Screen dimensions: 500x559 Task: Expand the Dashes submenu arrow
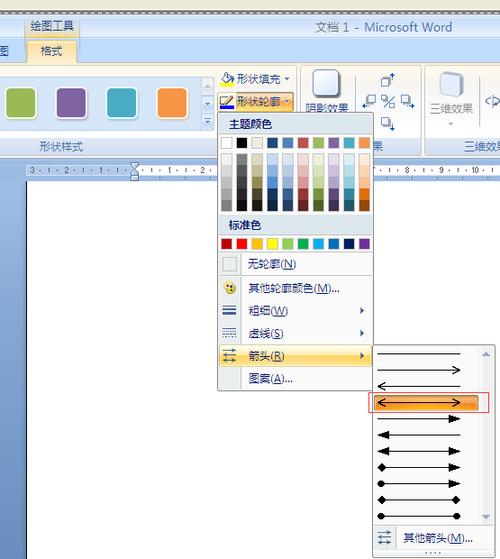tap(362, 333)
